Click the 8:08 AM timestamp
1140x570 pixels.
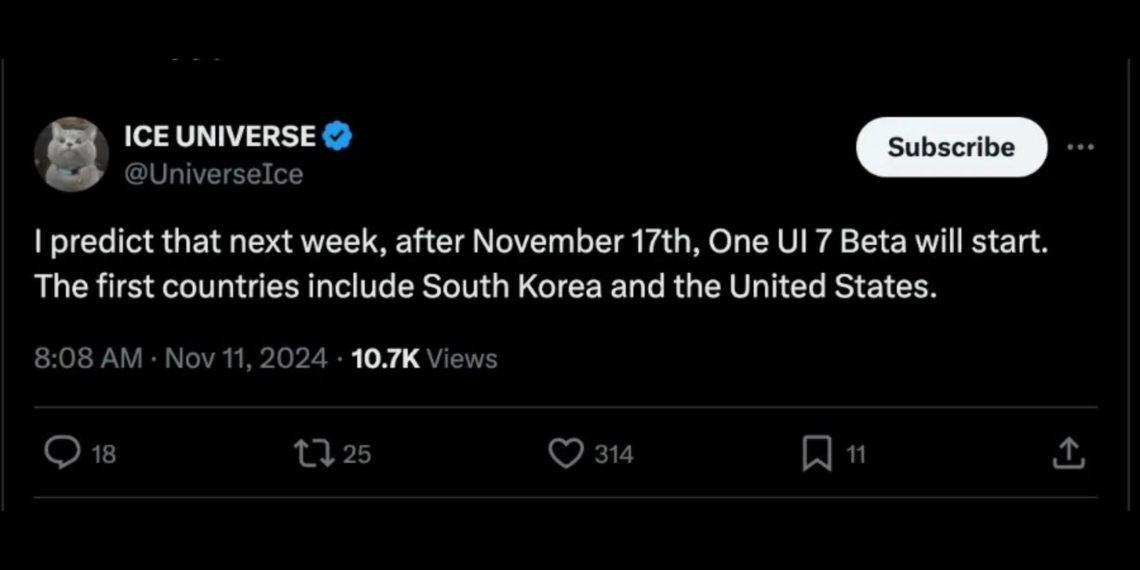[88, 358]
